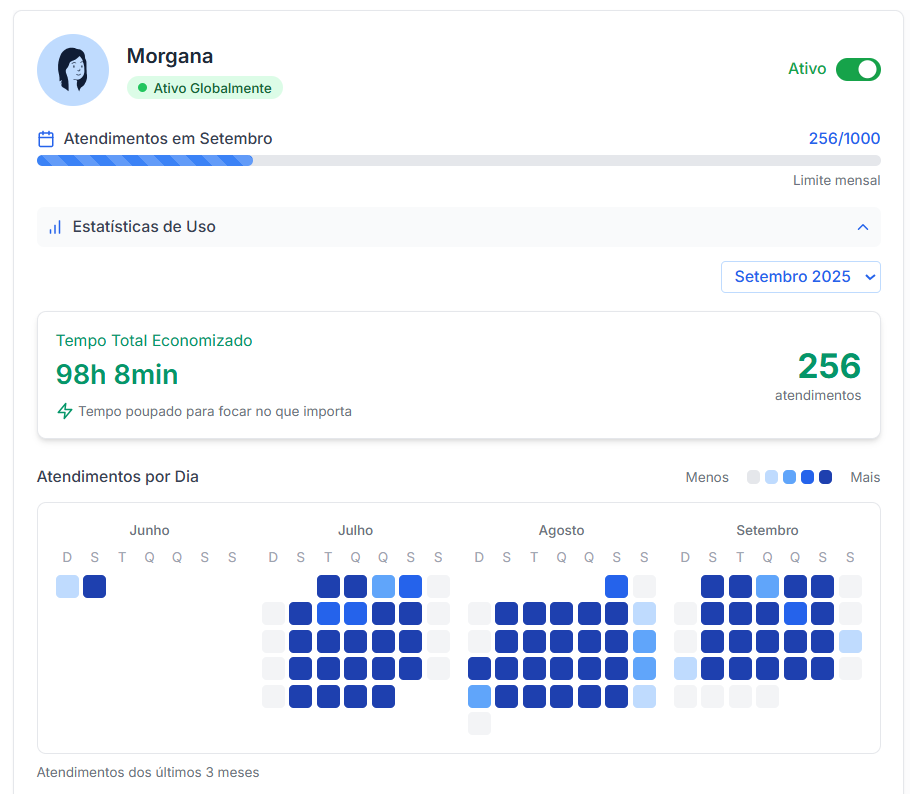Click the Agosto month heading in heatmap
910x794 pixels.
click(x=561, y=530)
